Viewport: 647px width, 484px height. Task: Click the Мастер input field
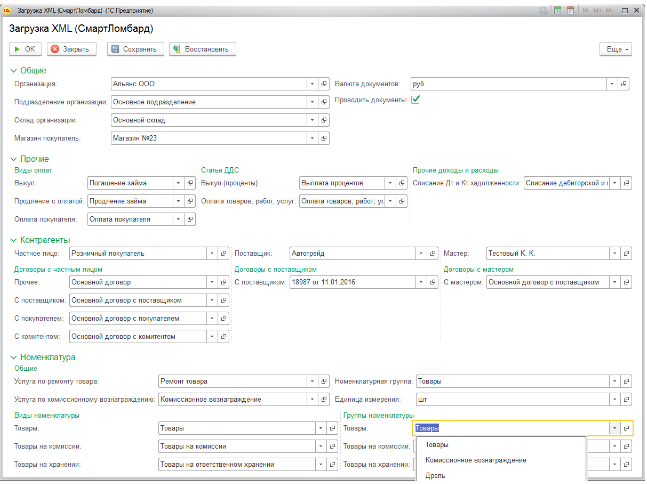click(548, 253)
